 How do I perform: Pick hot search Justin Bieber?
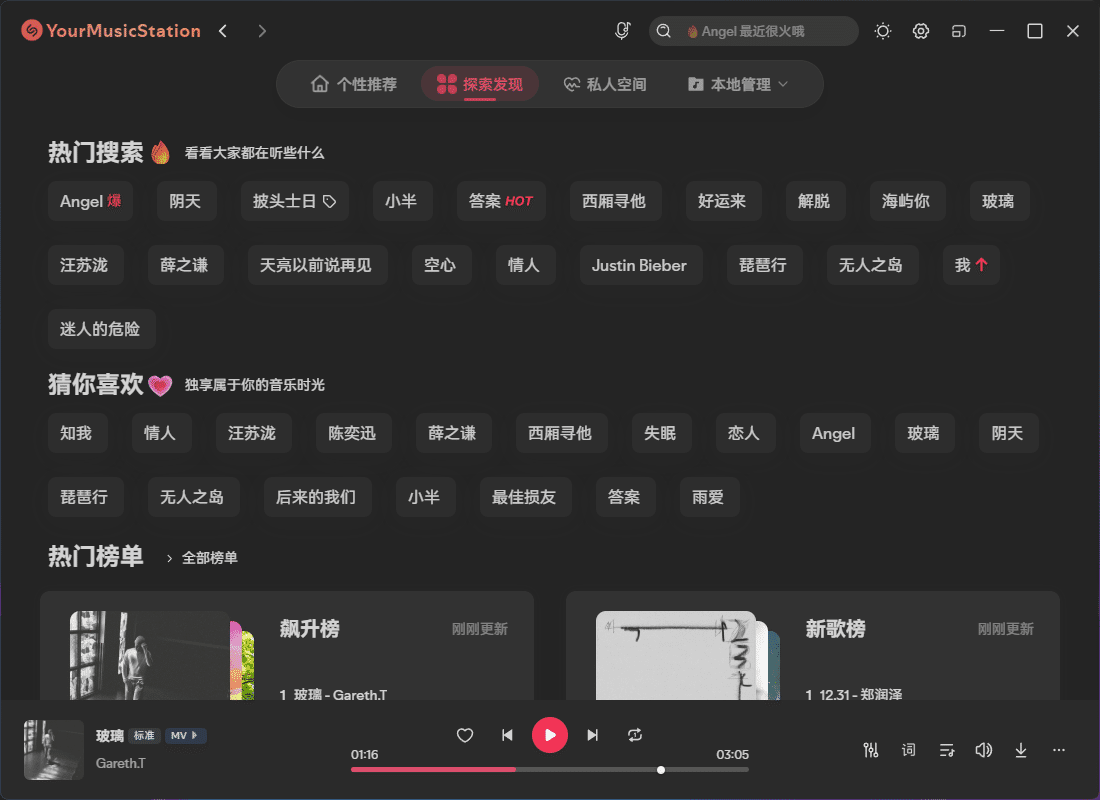tap(639, 265)
